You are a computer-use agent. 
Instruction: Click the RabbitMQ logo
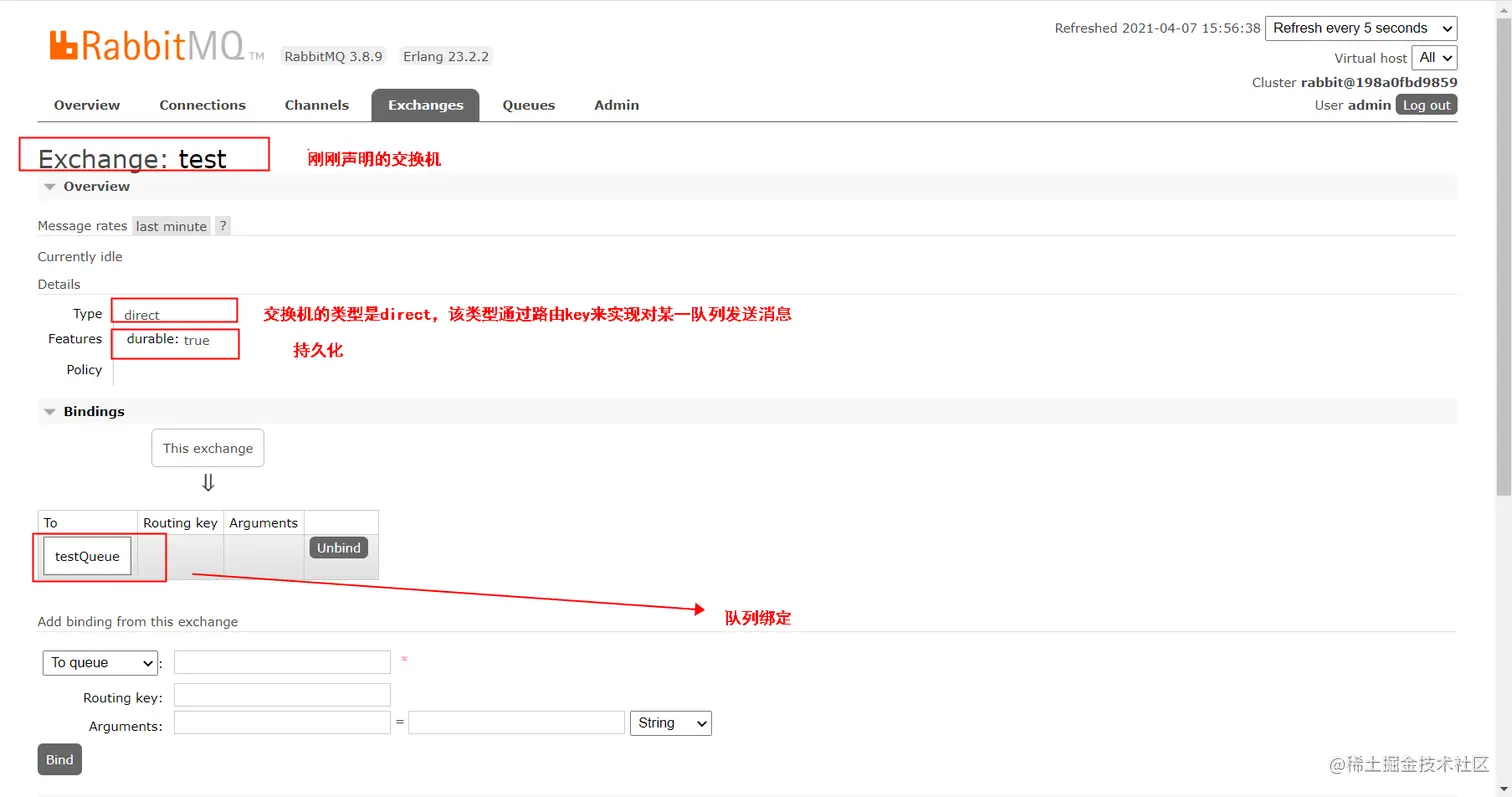point(156,46)
